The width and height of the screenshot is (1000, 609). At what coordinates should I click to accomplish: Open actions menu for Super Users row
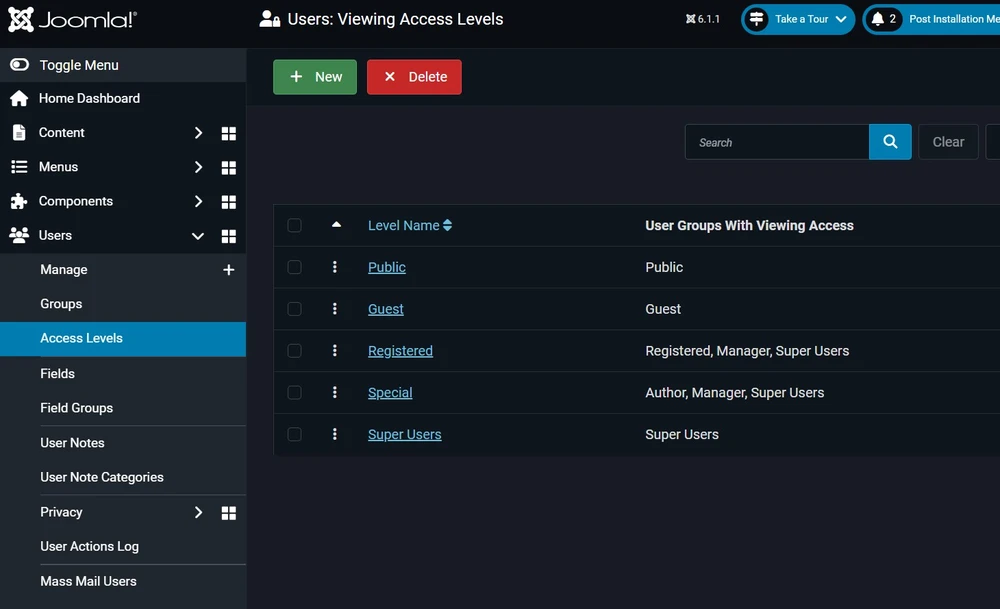pos(335,434)
